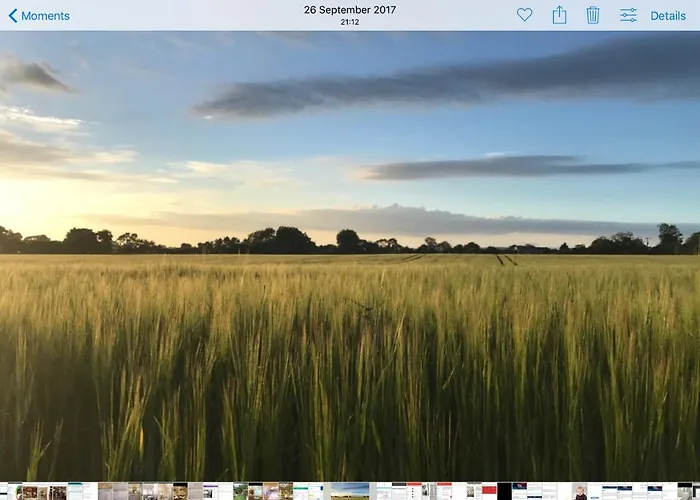Screen dimensions: 700x500
Task: Open the share sheet icon
Action: click(x=559, y=15)
